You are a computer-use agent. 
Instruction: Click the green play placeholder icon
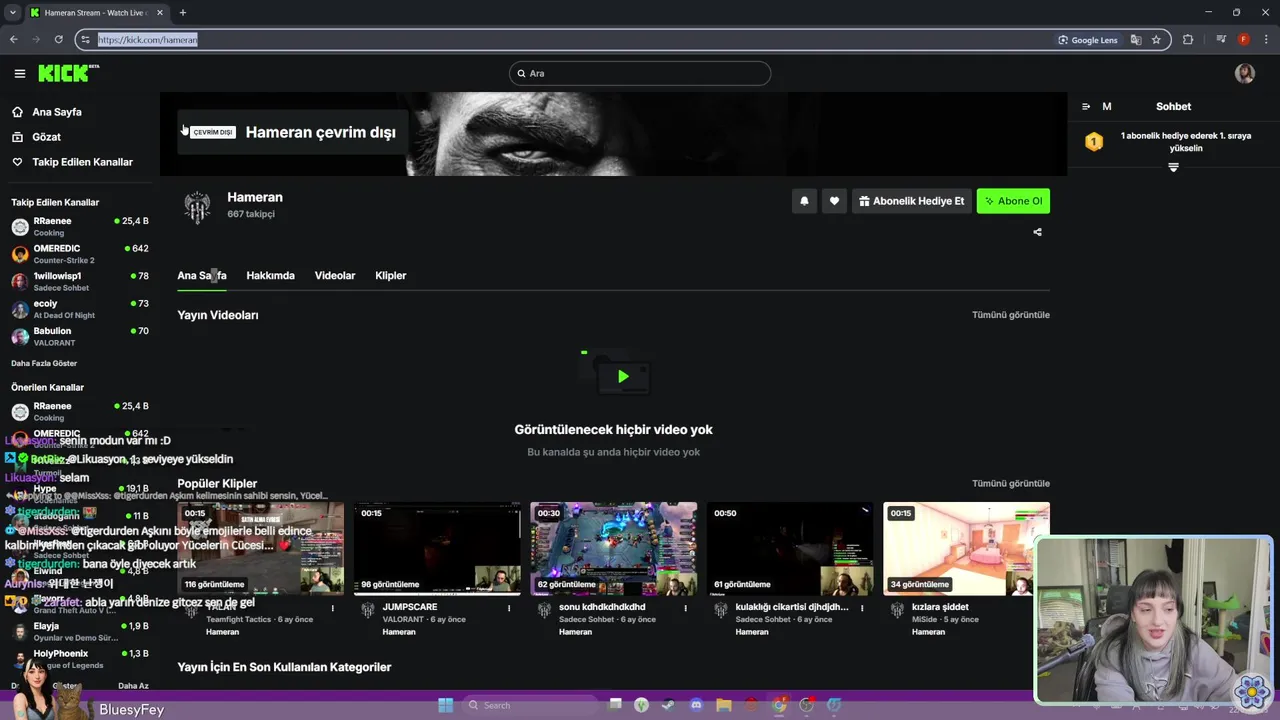tap(623, 377)
